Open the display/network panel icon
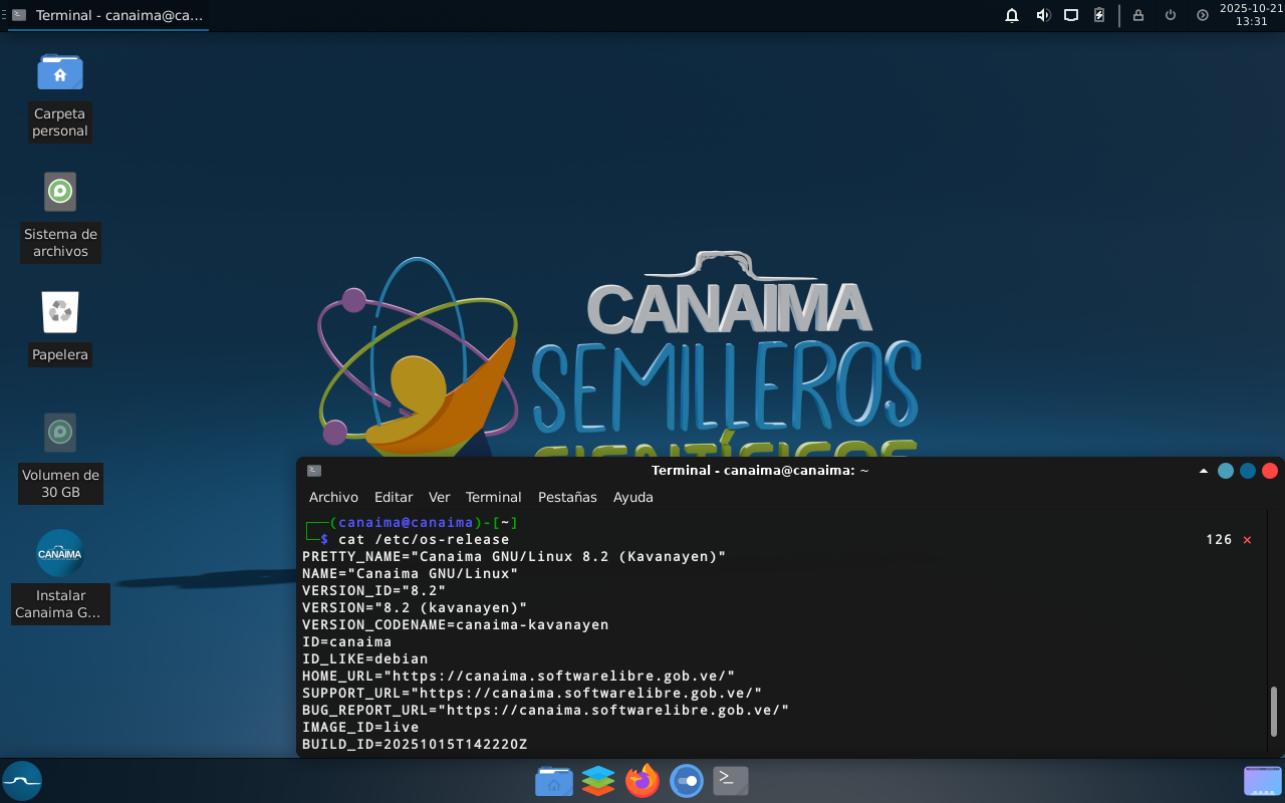The width and height of the screenshot is (1285, 803). click(1071, 15)
